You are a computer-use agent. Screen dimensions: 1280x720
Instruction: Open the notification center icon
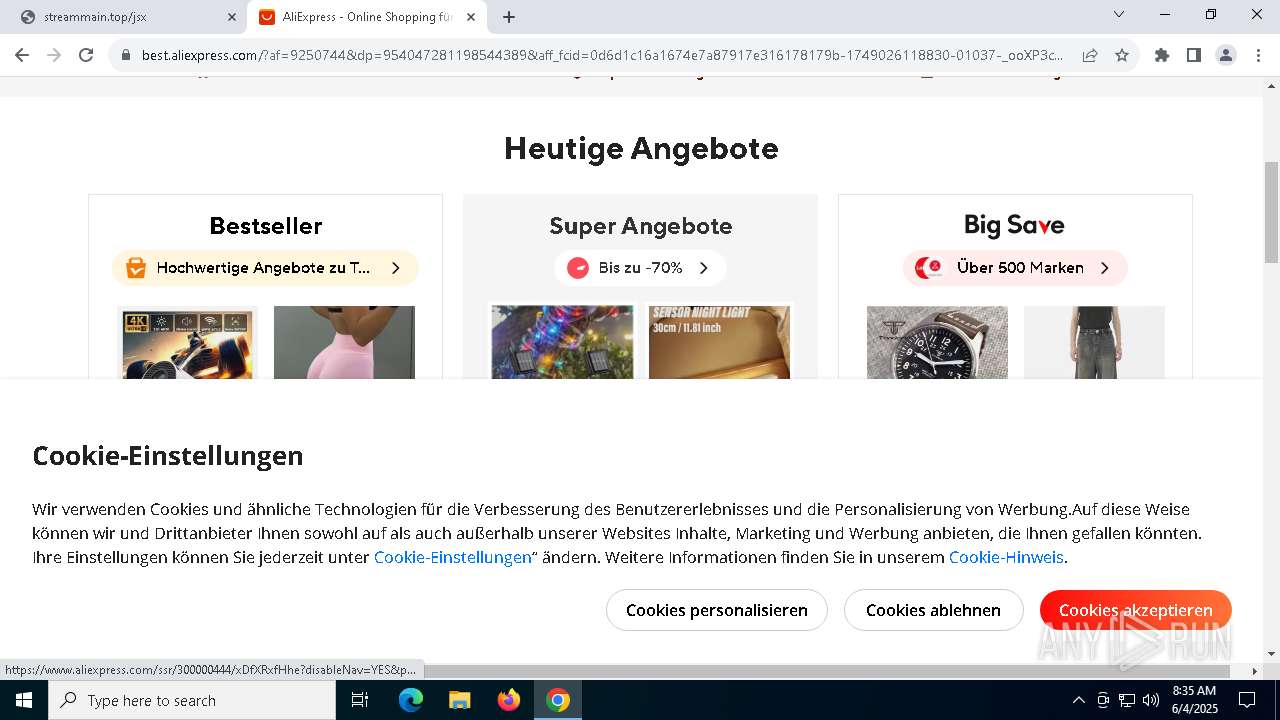pos(1247,700)
